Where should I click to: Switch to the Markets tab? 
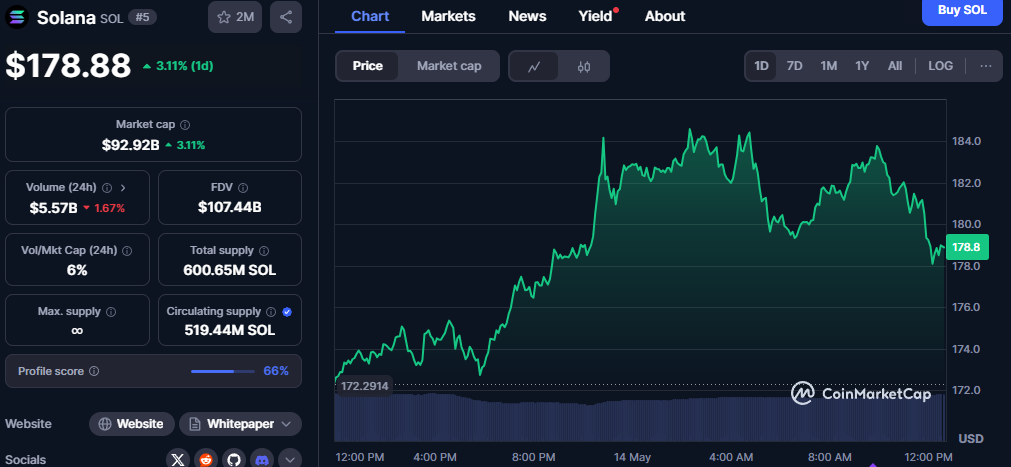point(448,16)
